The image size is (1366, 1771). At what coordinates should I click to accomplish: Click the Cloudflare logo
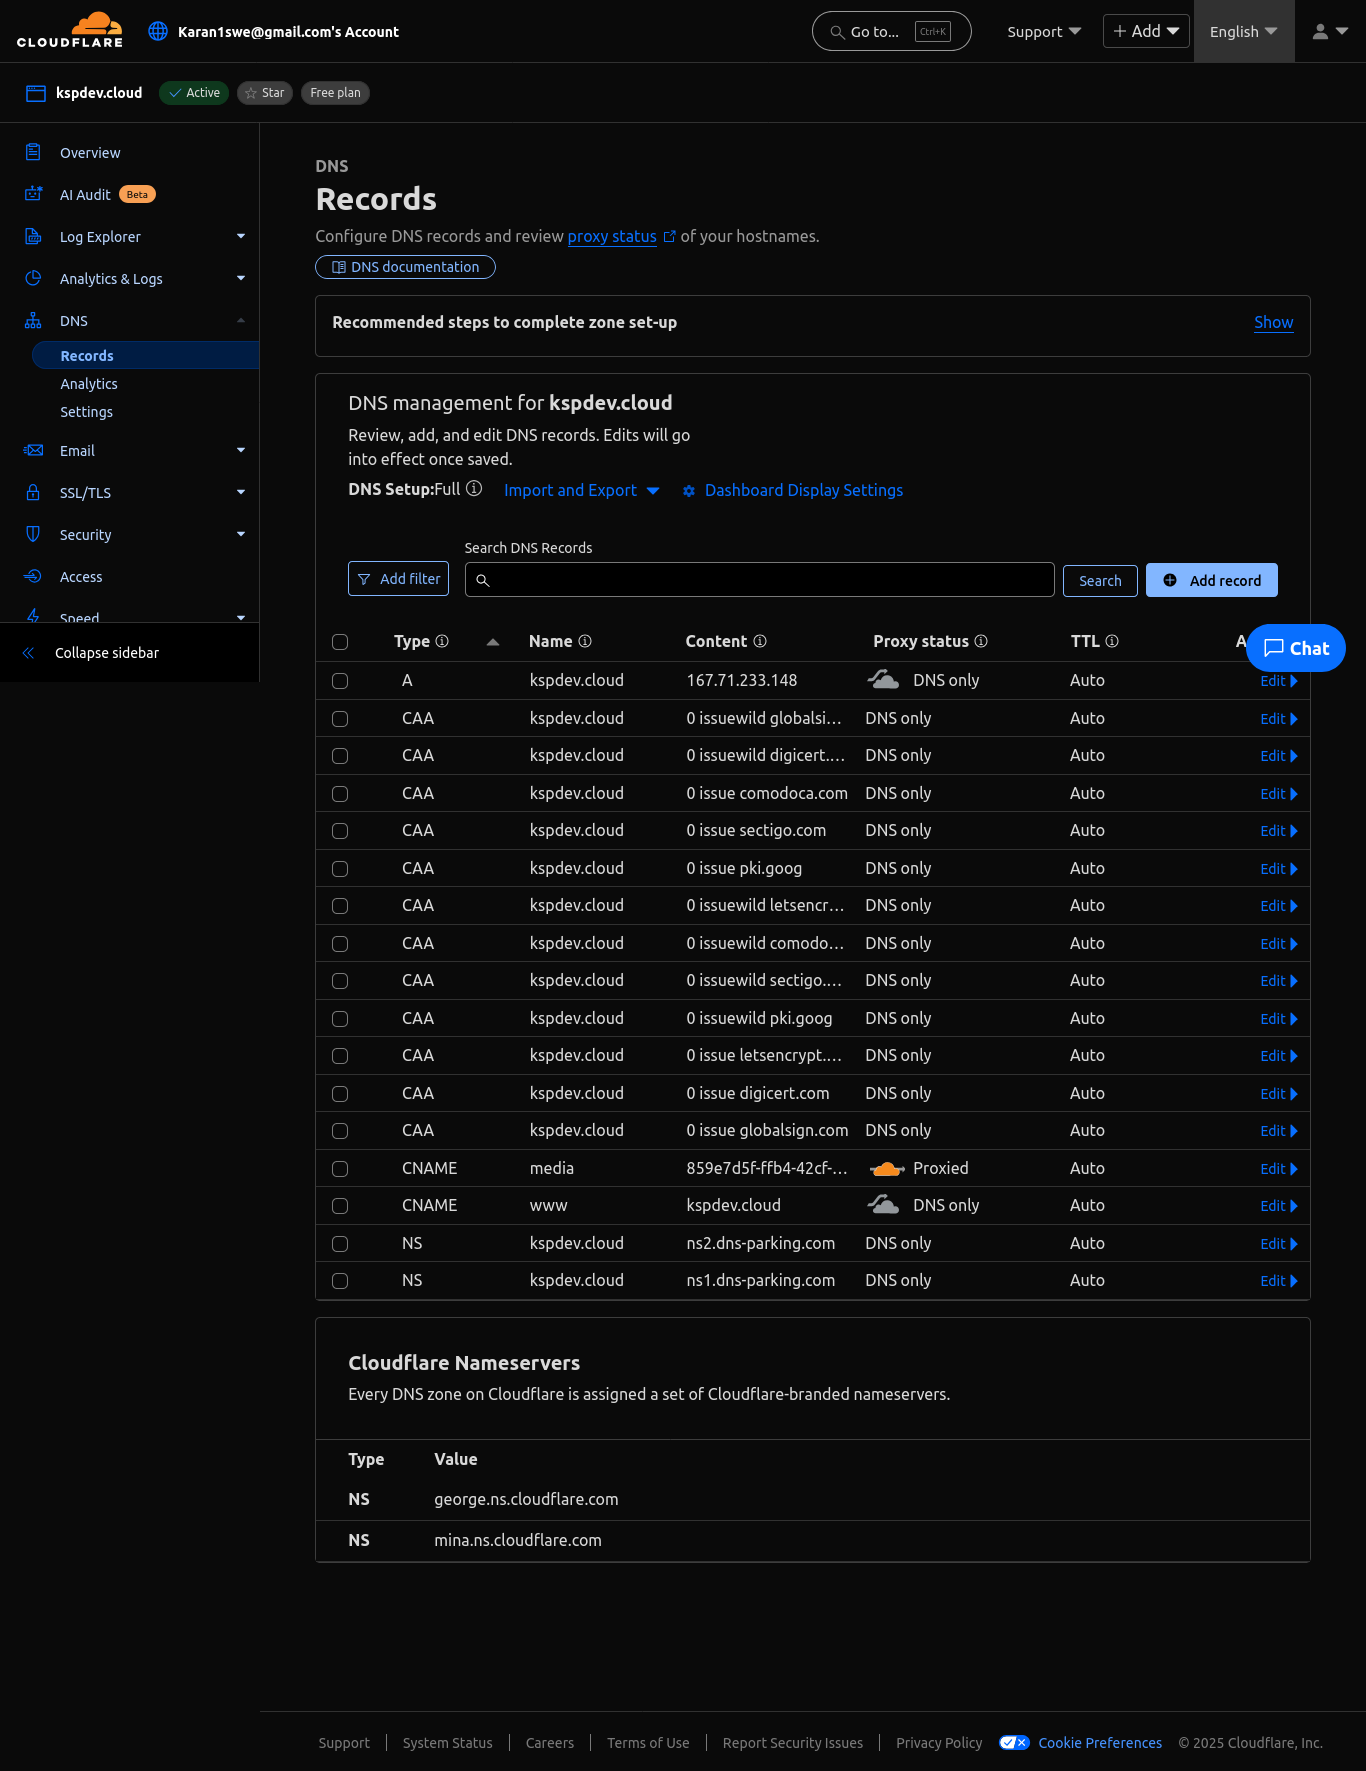point(70,30)
